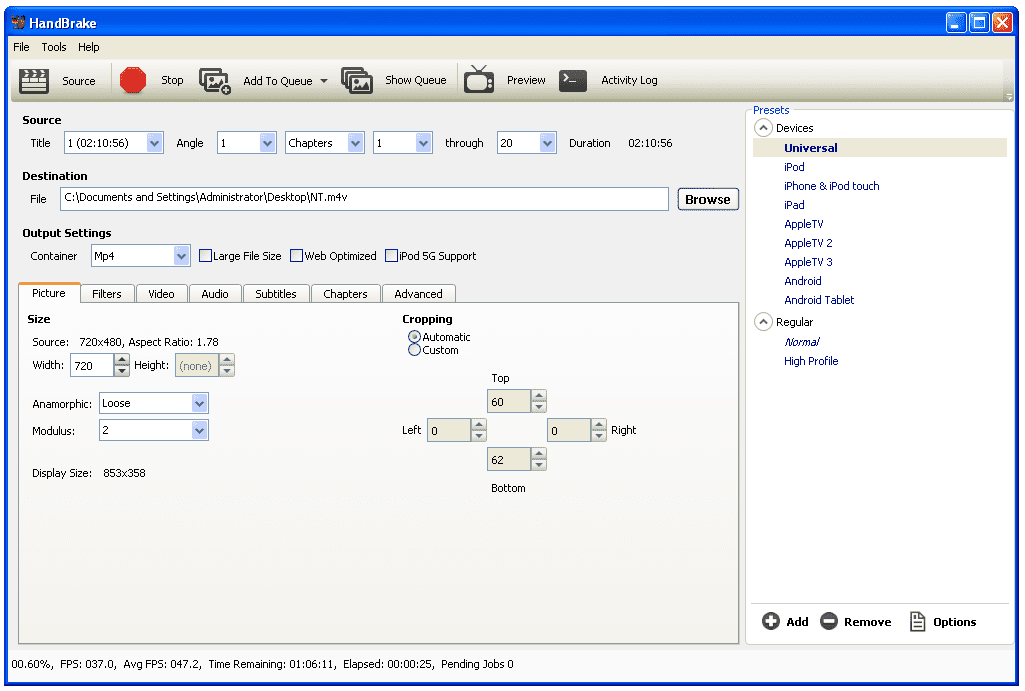This screenshot has width=1025, height=691.
Task: Open the Show Queue icon
Action: (357, 81)
